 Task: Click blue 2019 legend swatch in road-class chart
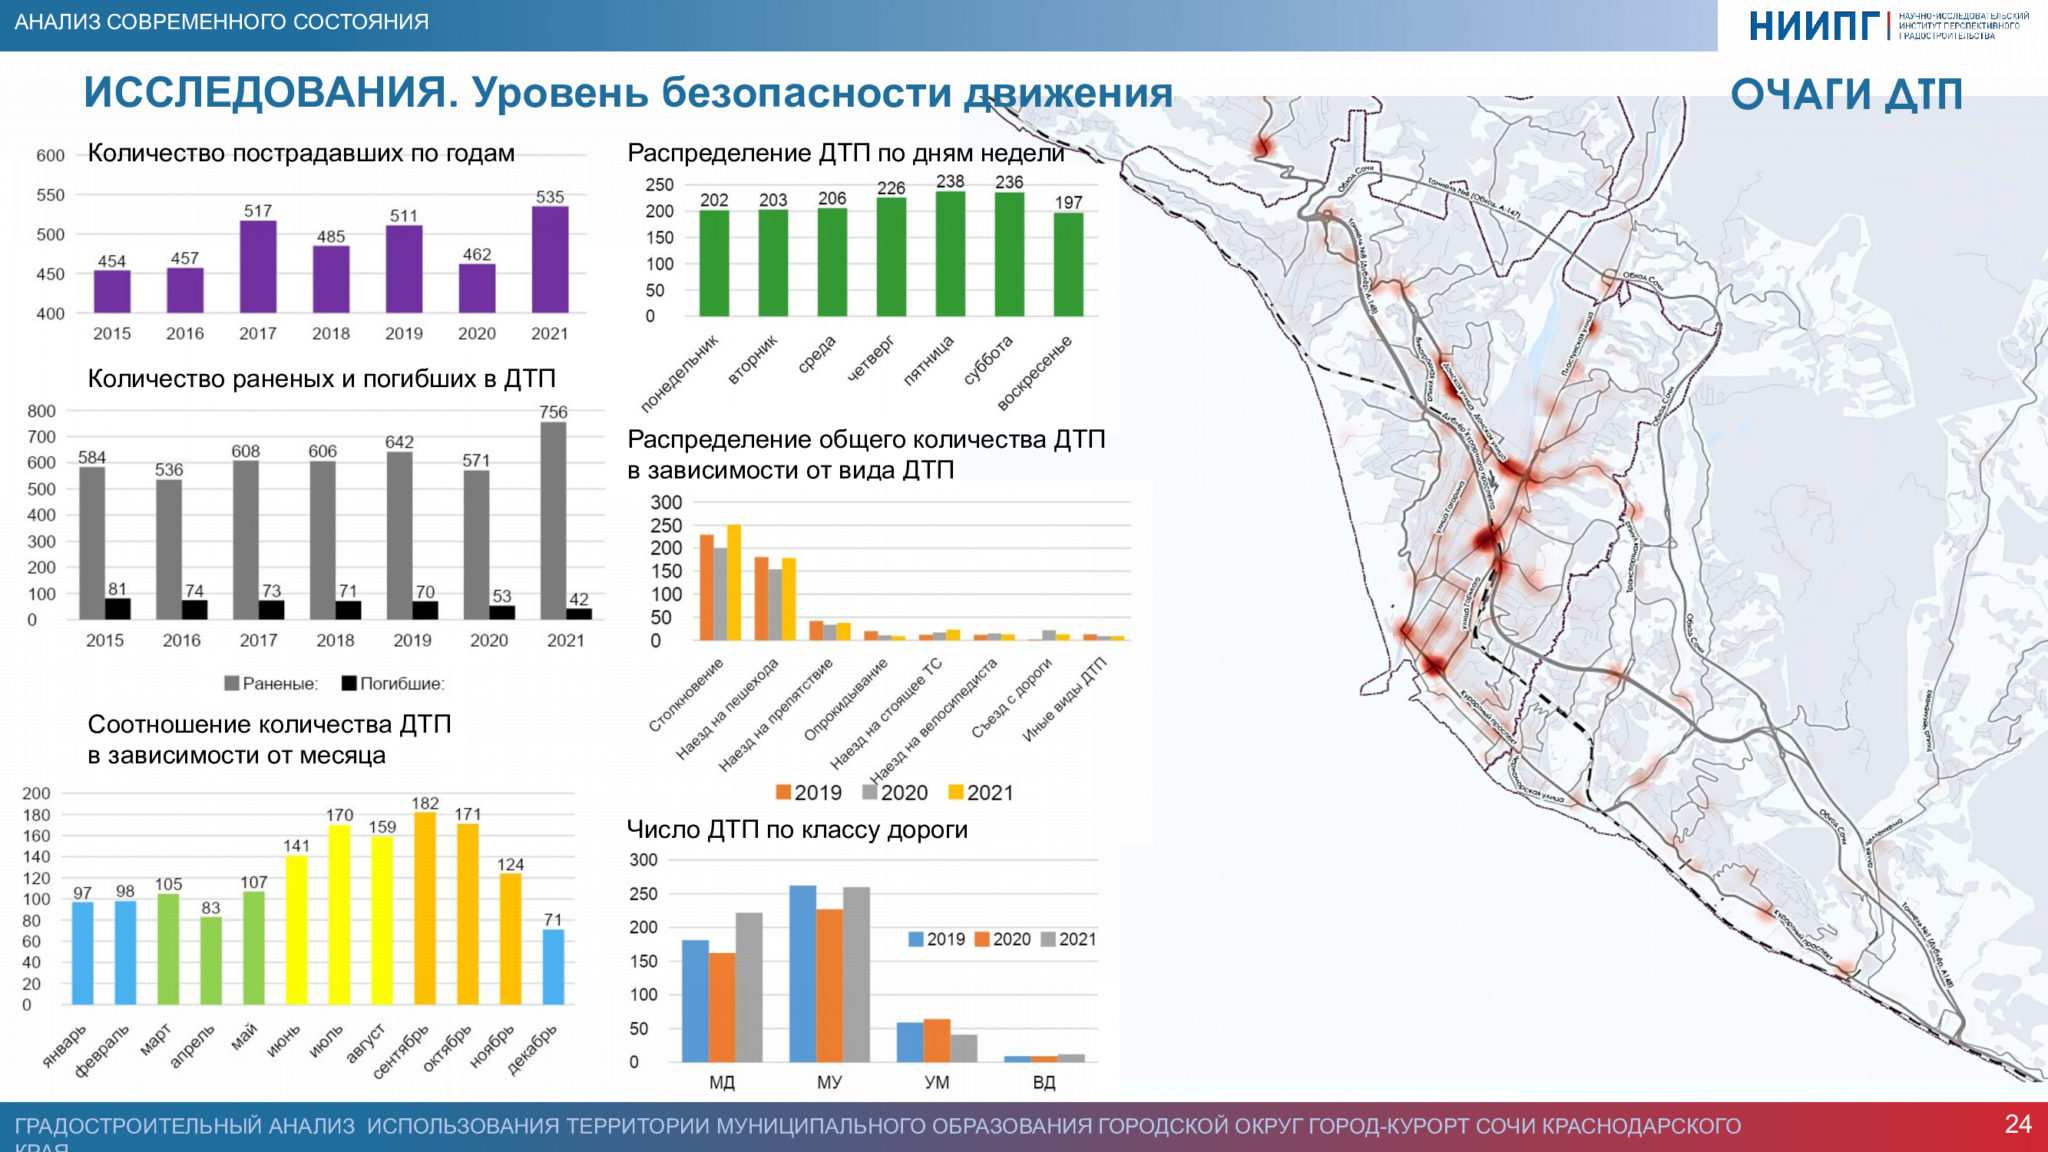click(916, 939)
